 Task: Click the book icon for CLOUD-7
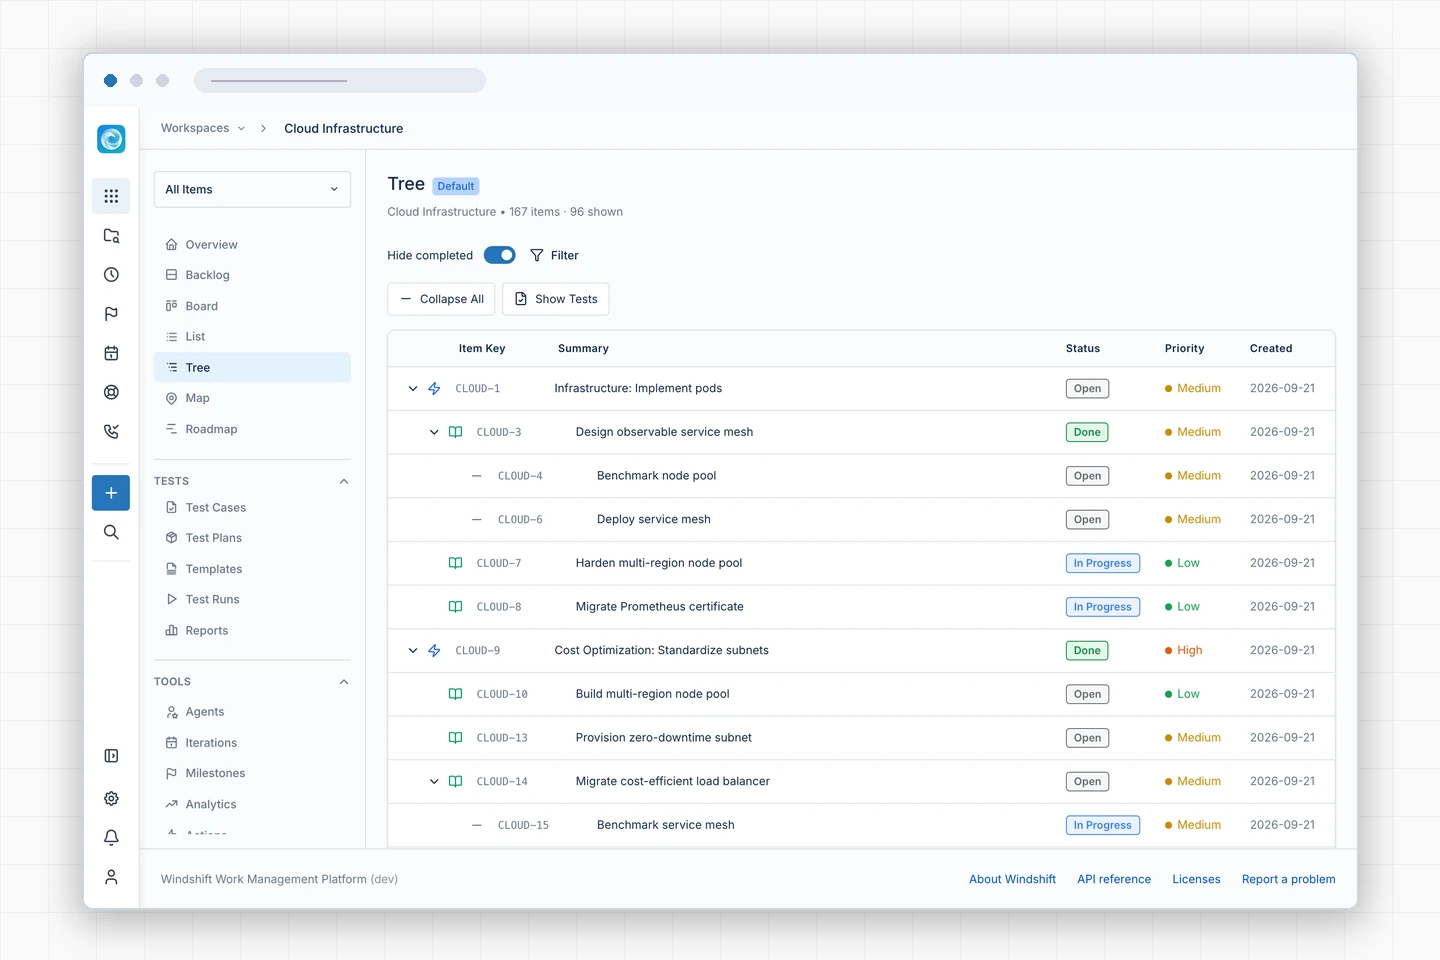pos(455,563)
